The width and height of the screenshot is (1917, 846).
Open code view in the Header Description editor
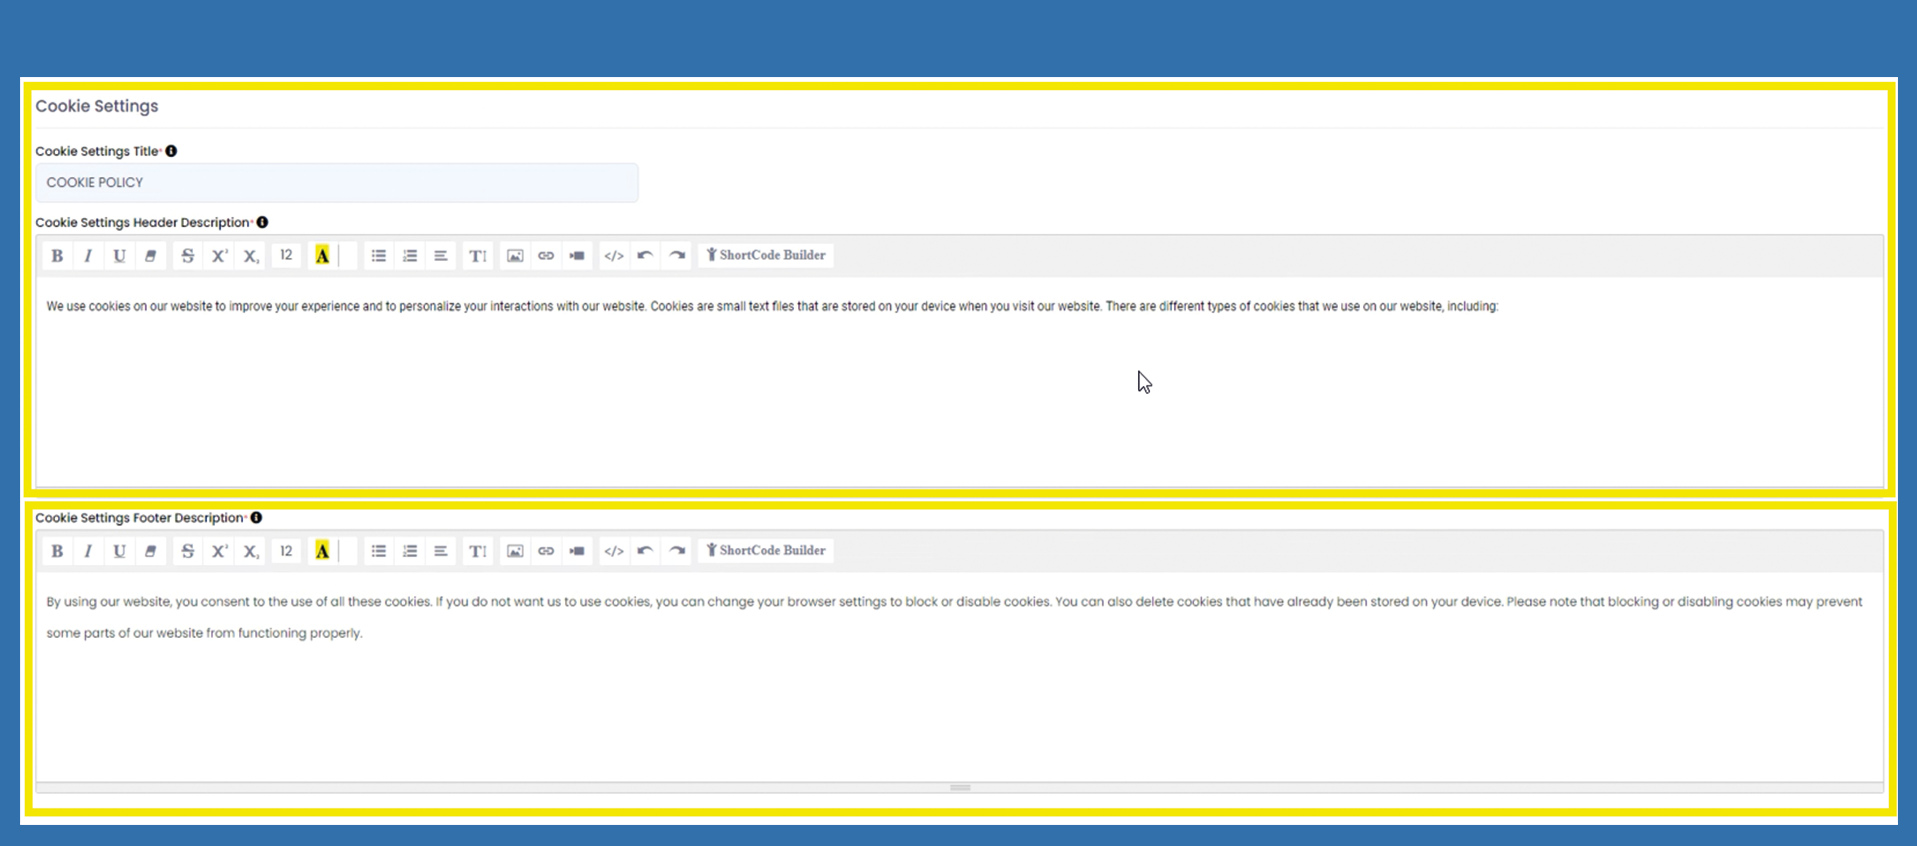coord(614,256)
